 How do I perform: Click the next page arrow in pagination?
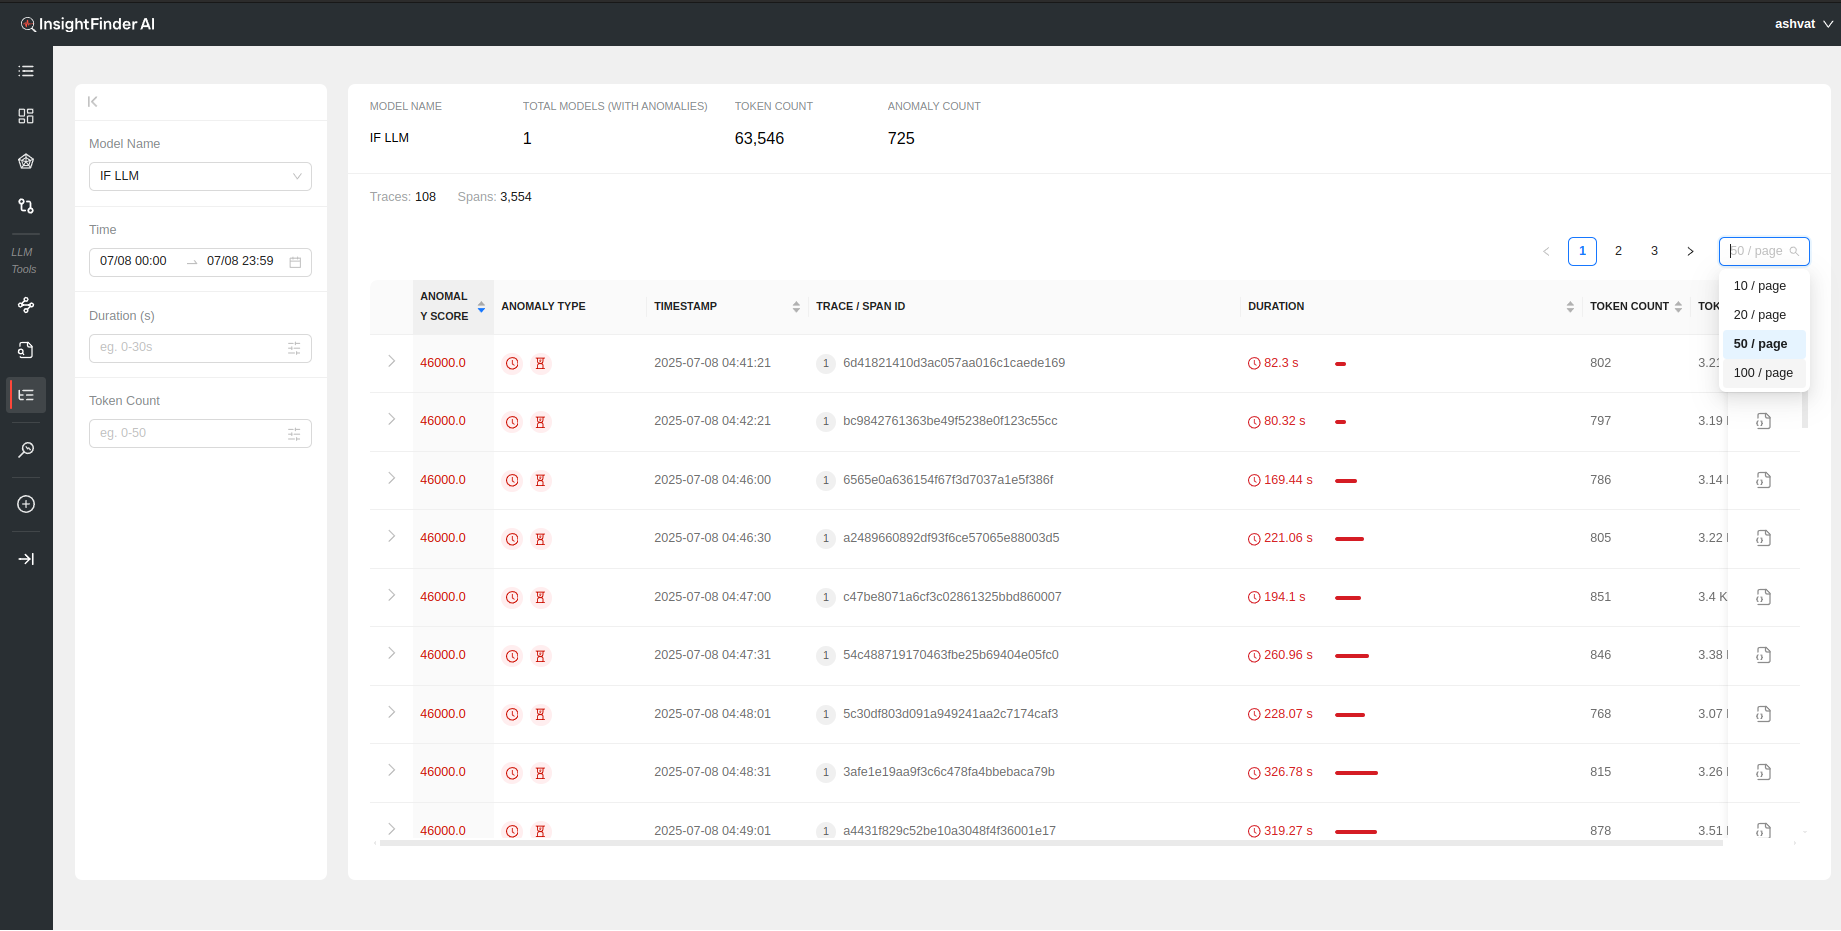[1690, 251]
